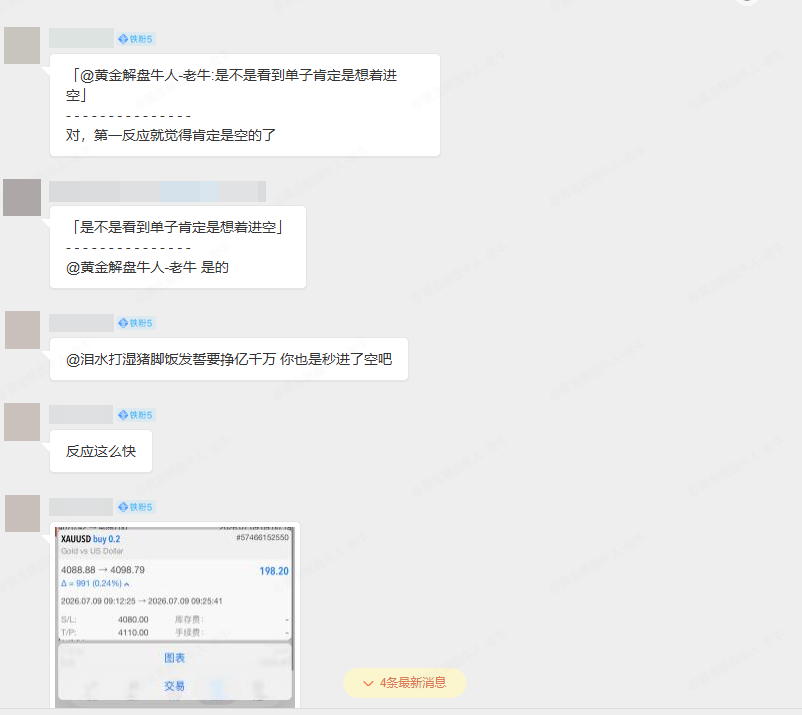Viewport: 802px width, 715px height.
Task: Open avatar beside '对，第一反应就觉得肯定是空的了' message
Action: pos(22,46)
